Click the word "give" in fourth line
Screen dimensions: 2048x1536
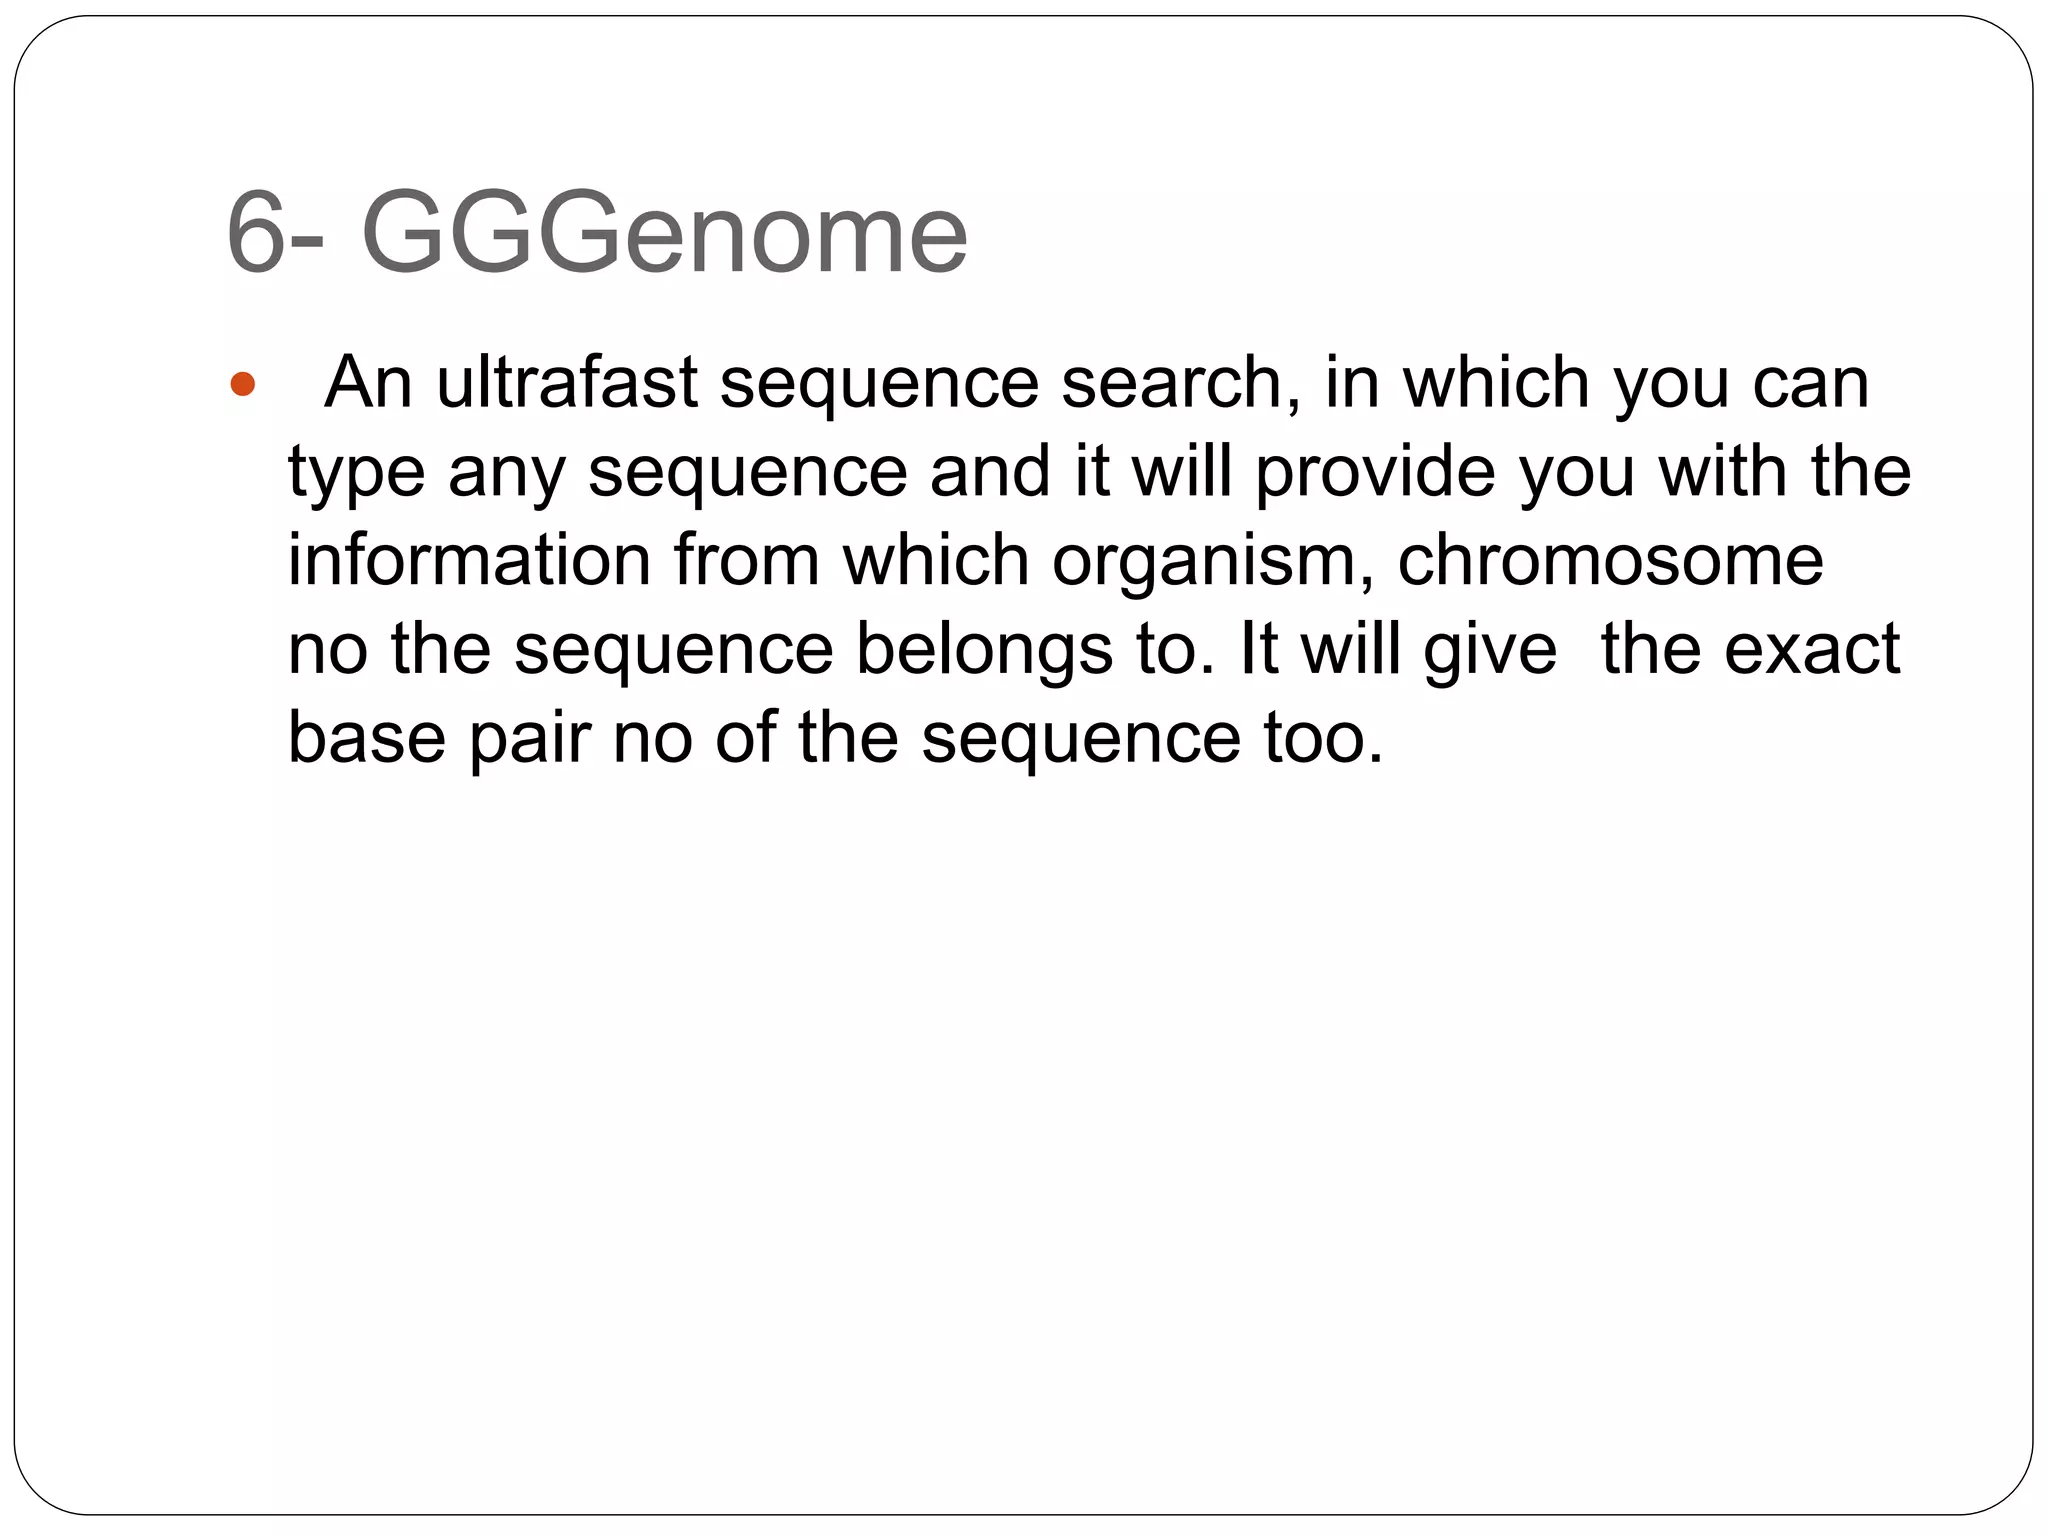pyautogui.click(x=1490, y=650)
